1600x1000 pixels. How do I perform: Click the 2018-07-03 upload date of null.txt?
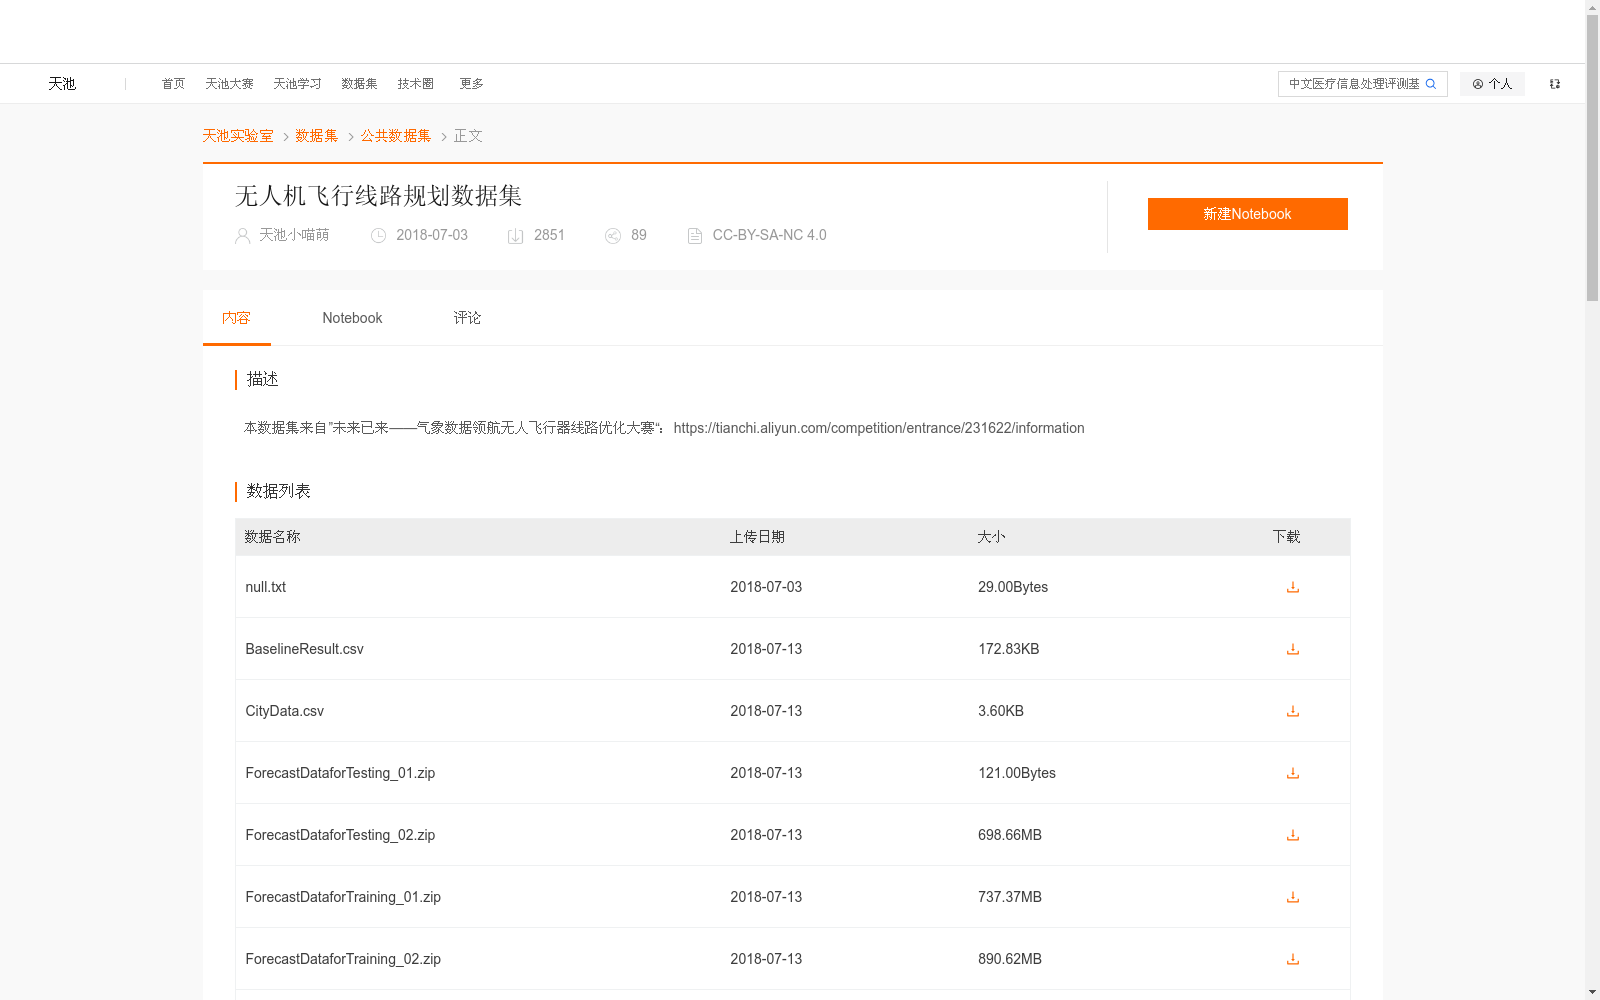coord(766,587)
